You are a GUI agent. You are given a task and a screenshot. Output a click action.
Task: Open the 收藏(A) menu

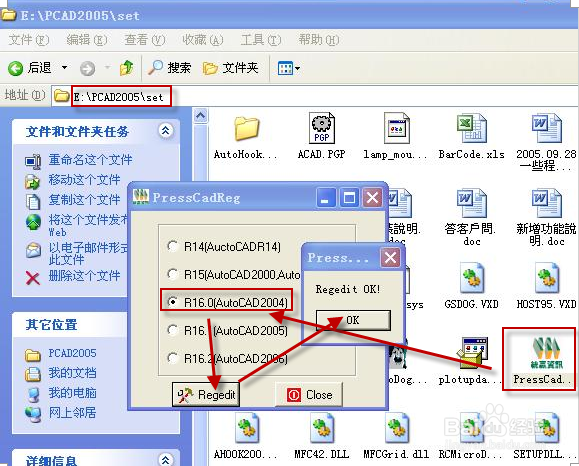coord(203,40)
